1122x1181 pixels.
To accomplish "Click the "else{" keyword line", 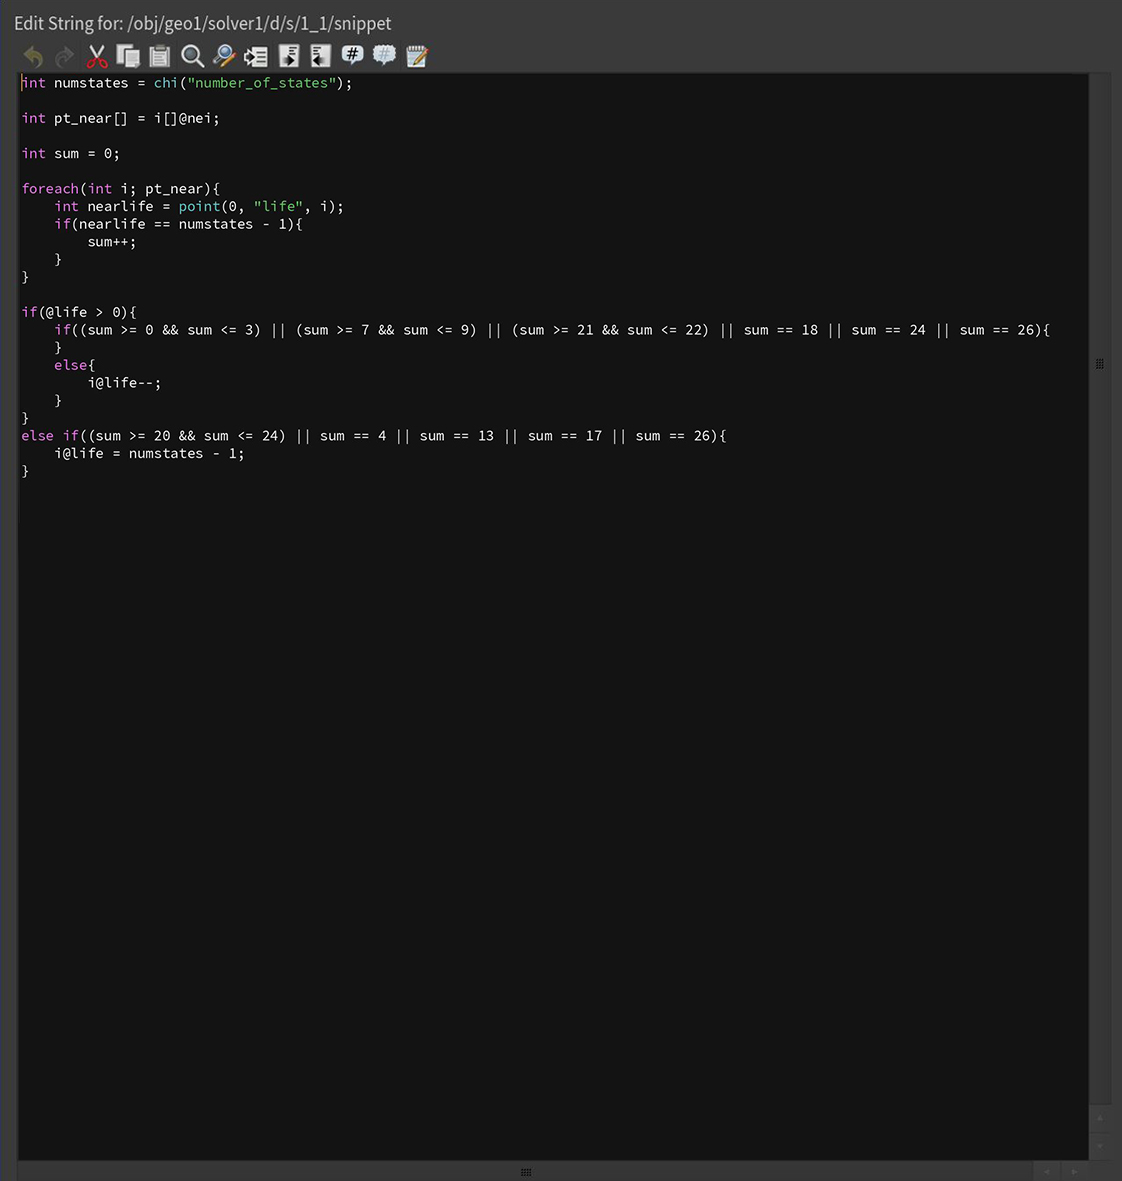I will pyautogui.click(x=75, y=365).
